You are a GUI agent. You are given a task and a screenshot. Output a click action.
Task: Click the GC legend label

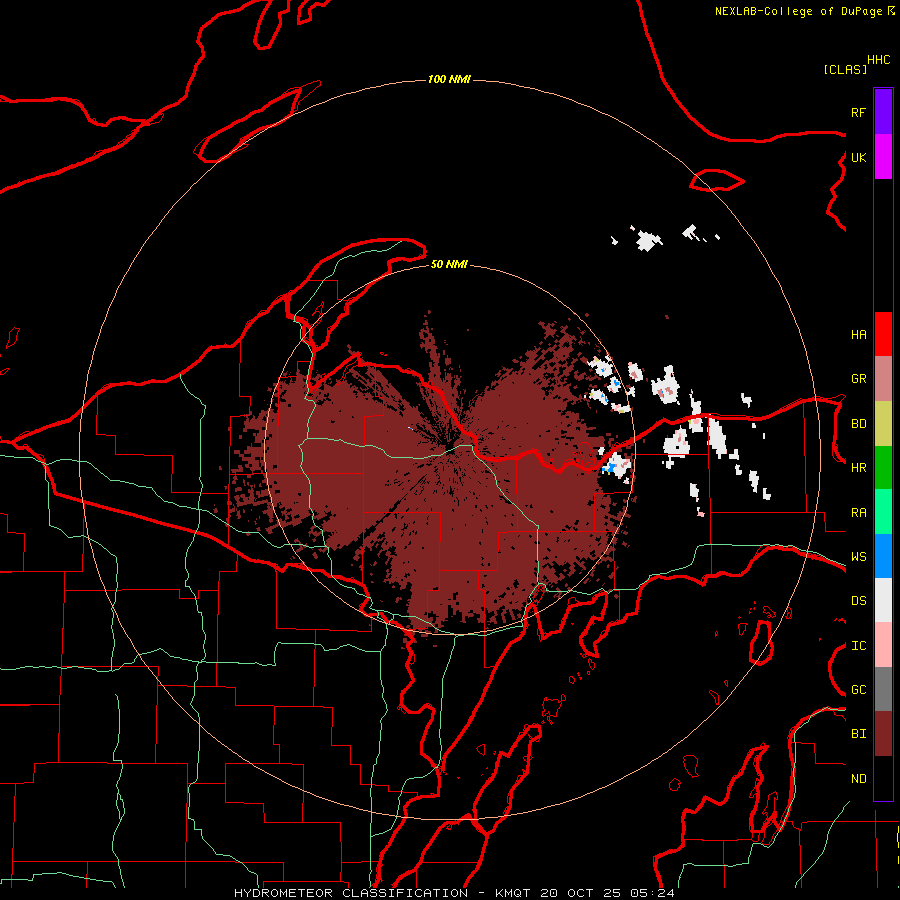point(858,690)
